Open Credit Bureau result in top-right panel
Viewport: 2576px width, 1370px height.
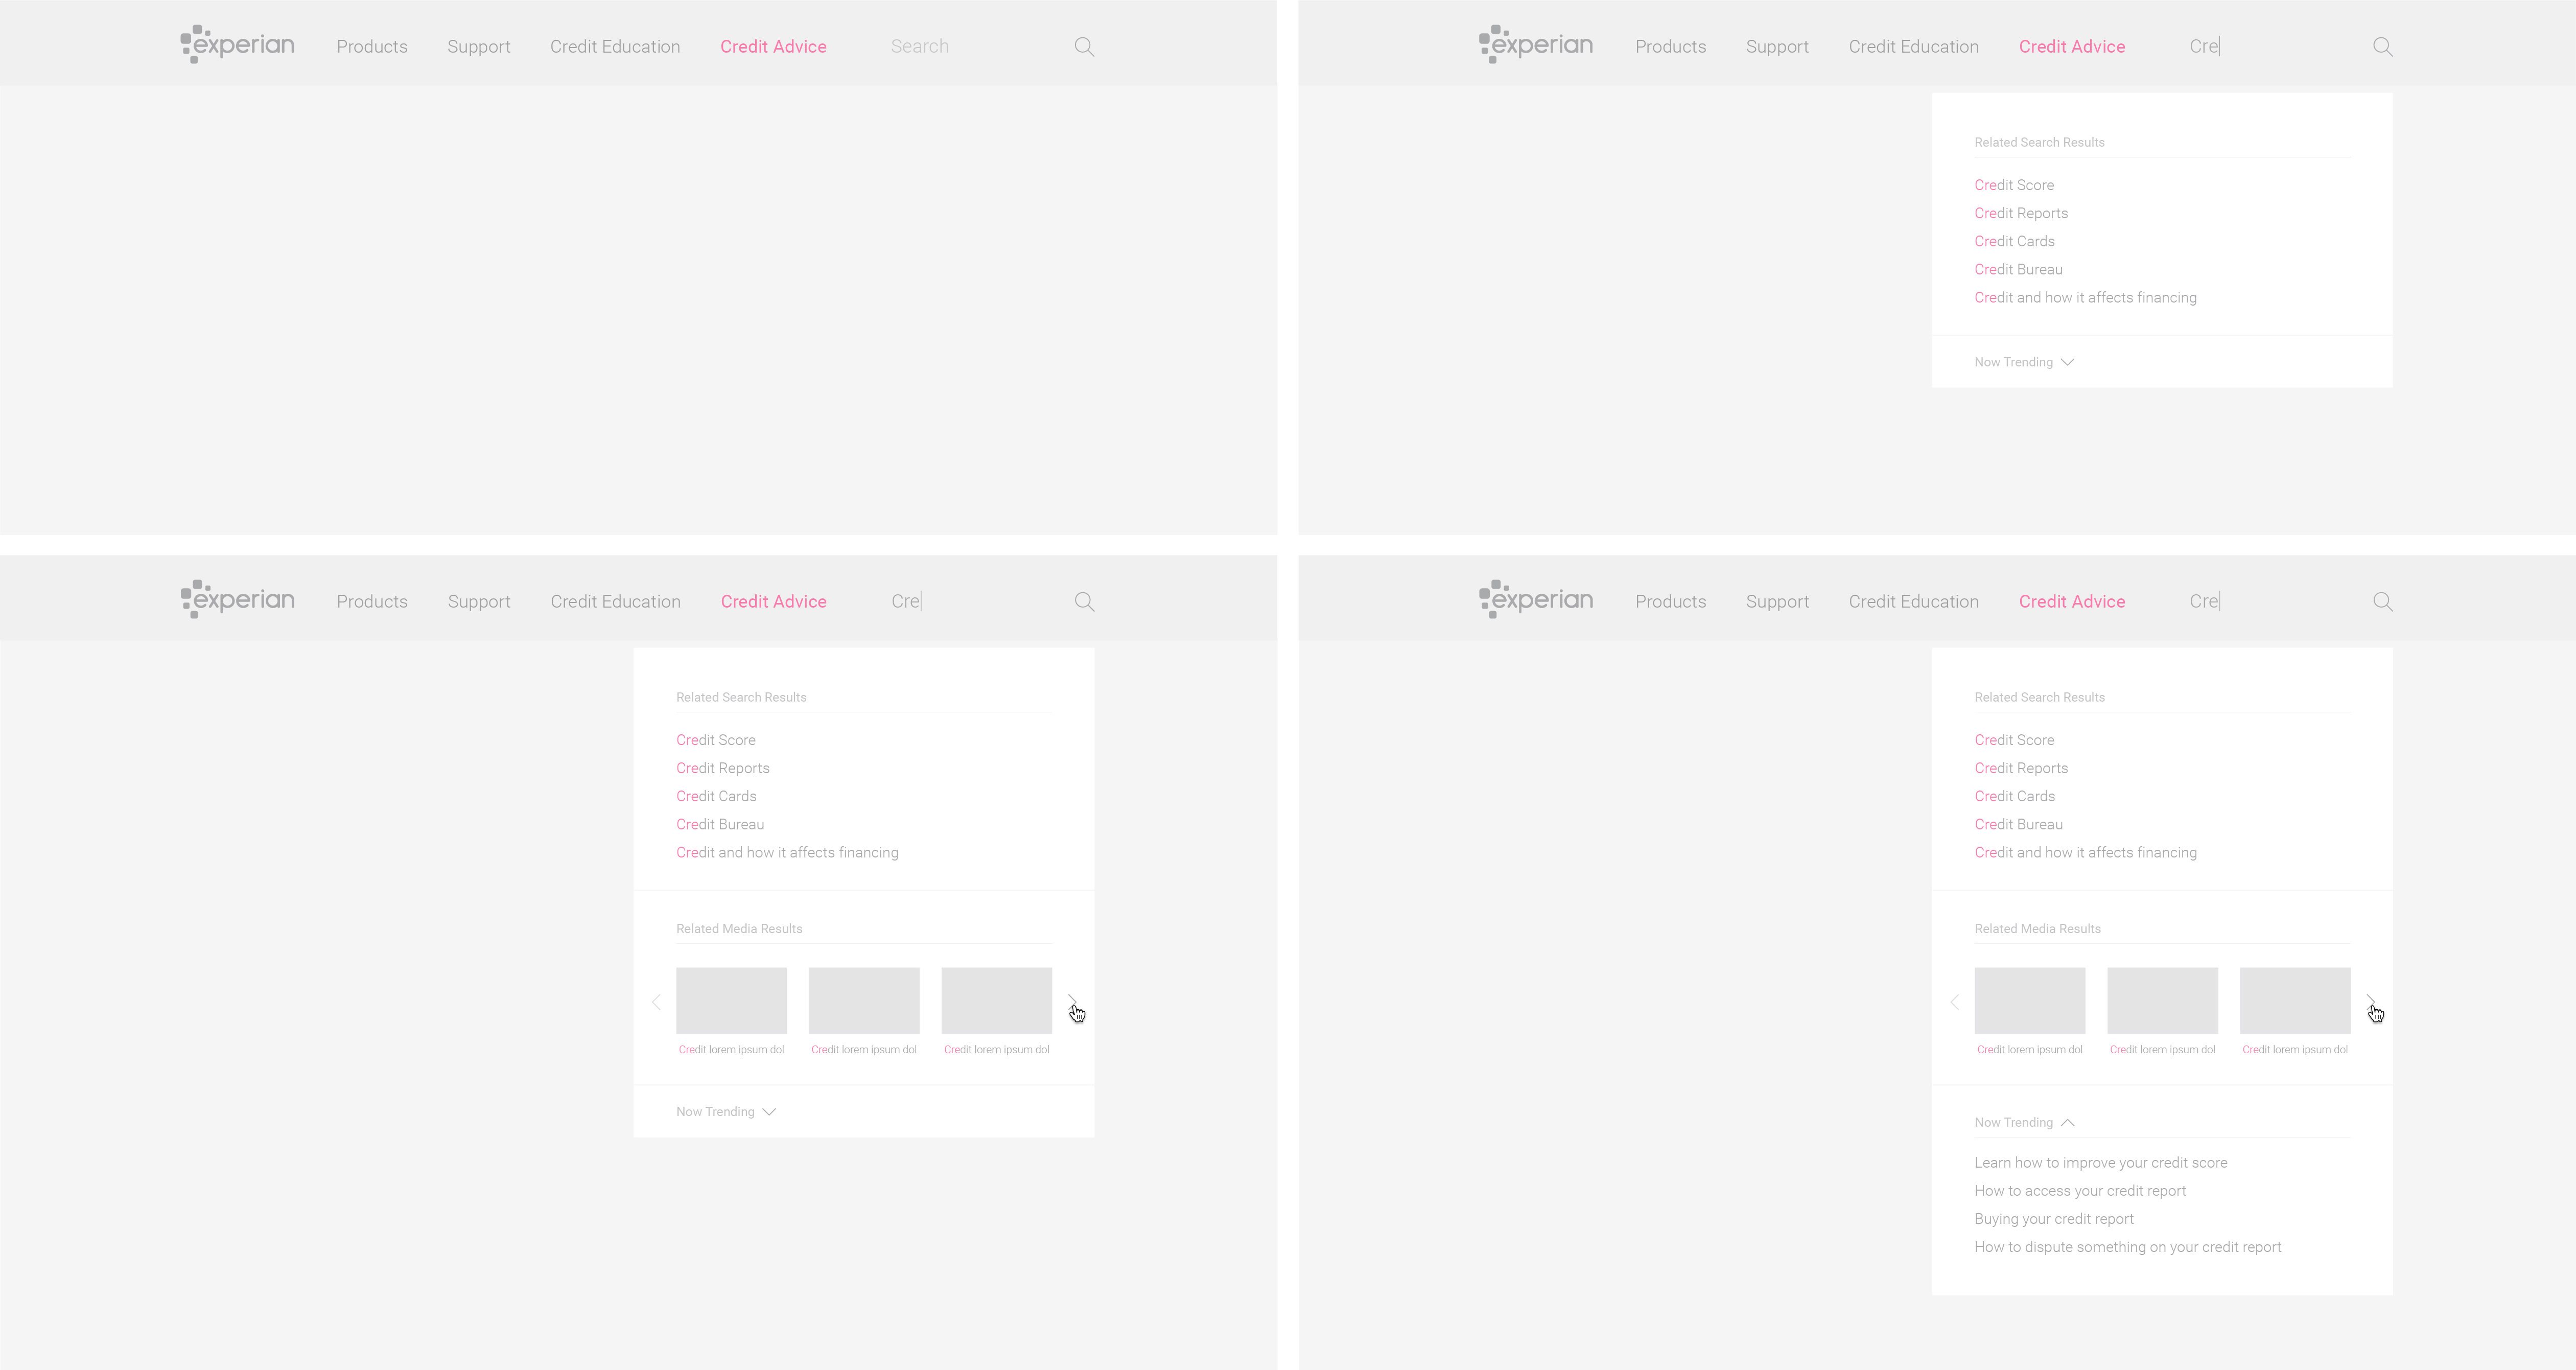[2018, 269]
